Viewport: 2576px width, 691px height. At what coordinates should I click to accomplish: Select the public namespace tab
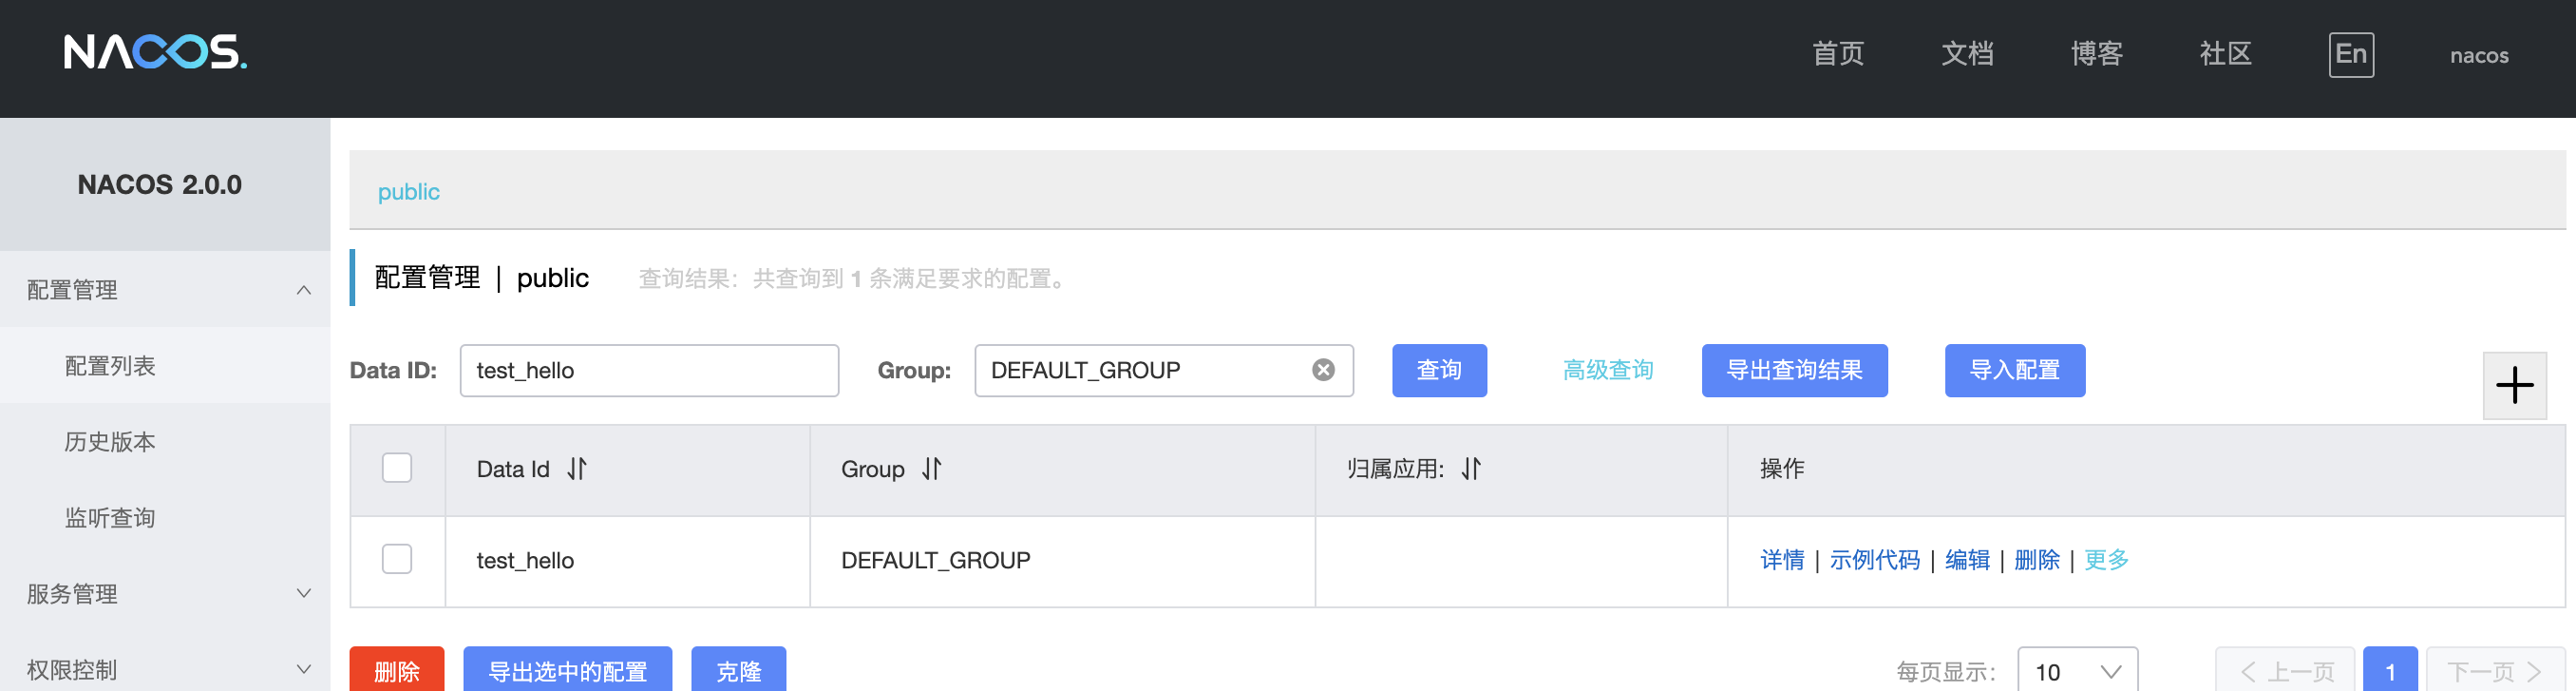(408, 192)
